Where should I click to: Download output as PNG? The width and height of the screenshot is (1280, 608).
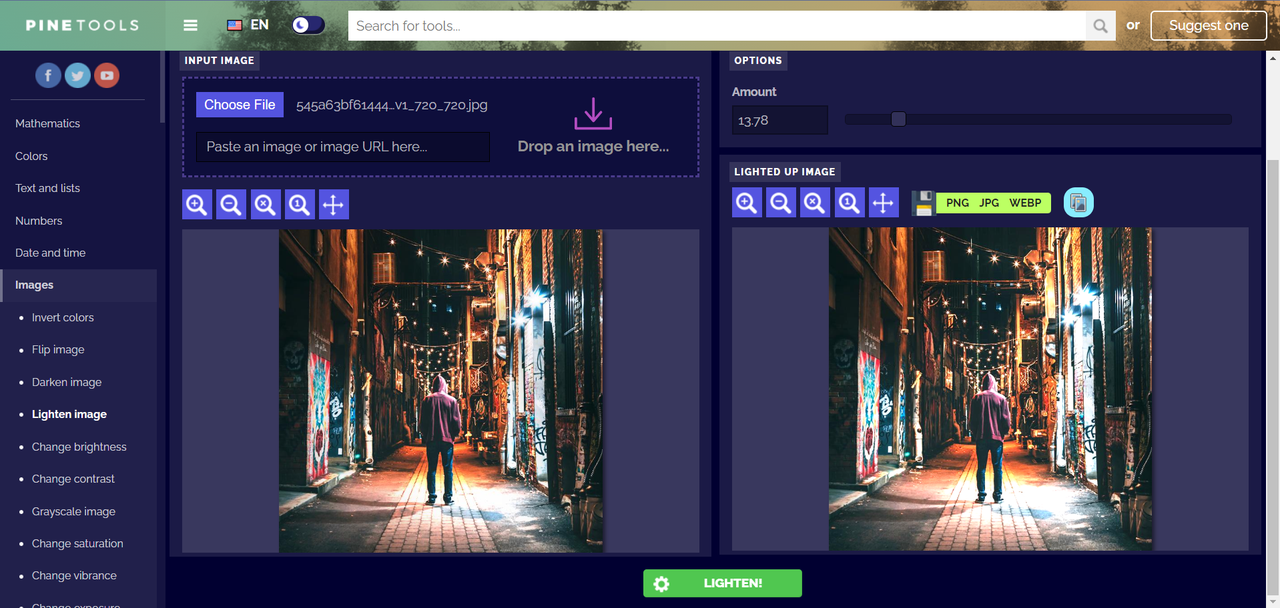[x=957, y=203]
